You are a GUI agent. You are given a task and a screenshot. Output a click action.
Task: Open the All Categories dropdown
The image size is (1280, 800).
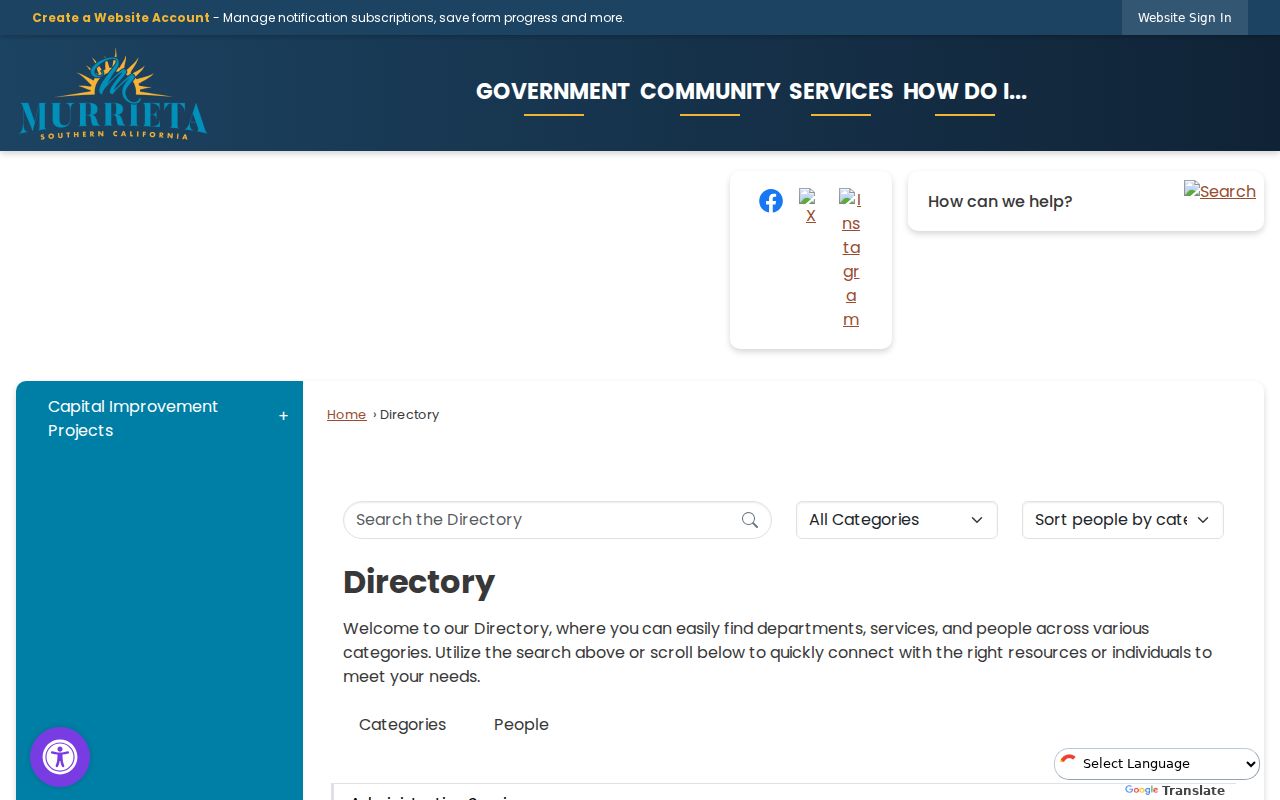897,520
